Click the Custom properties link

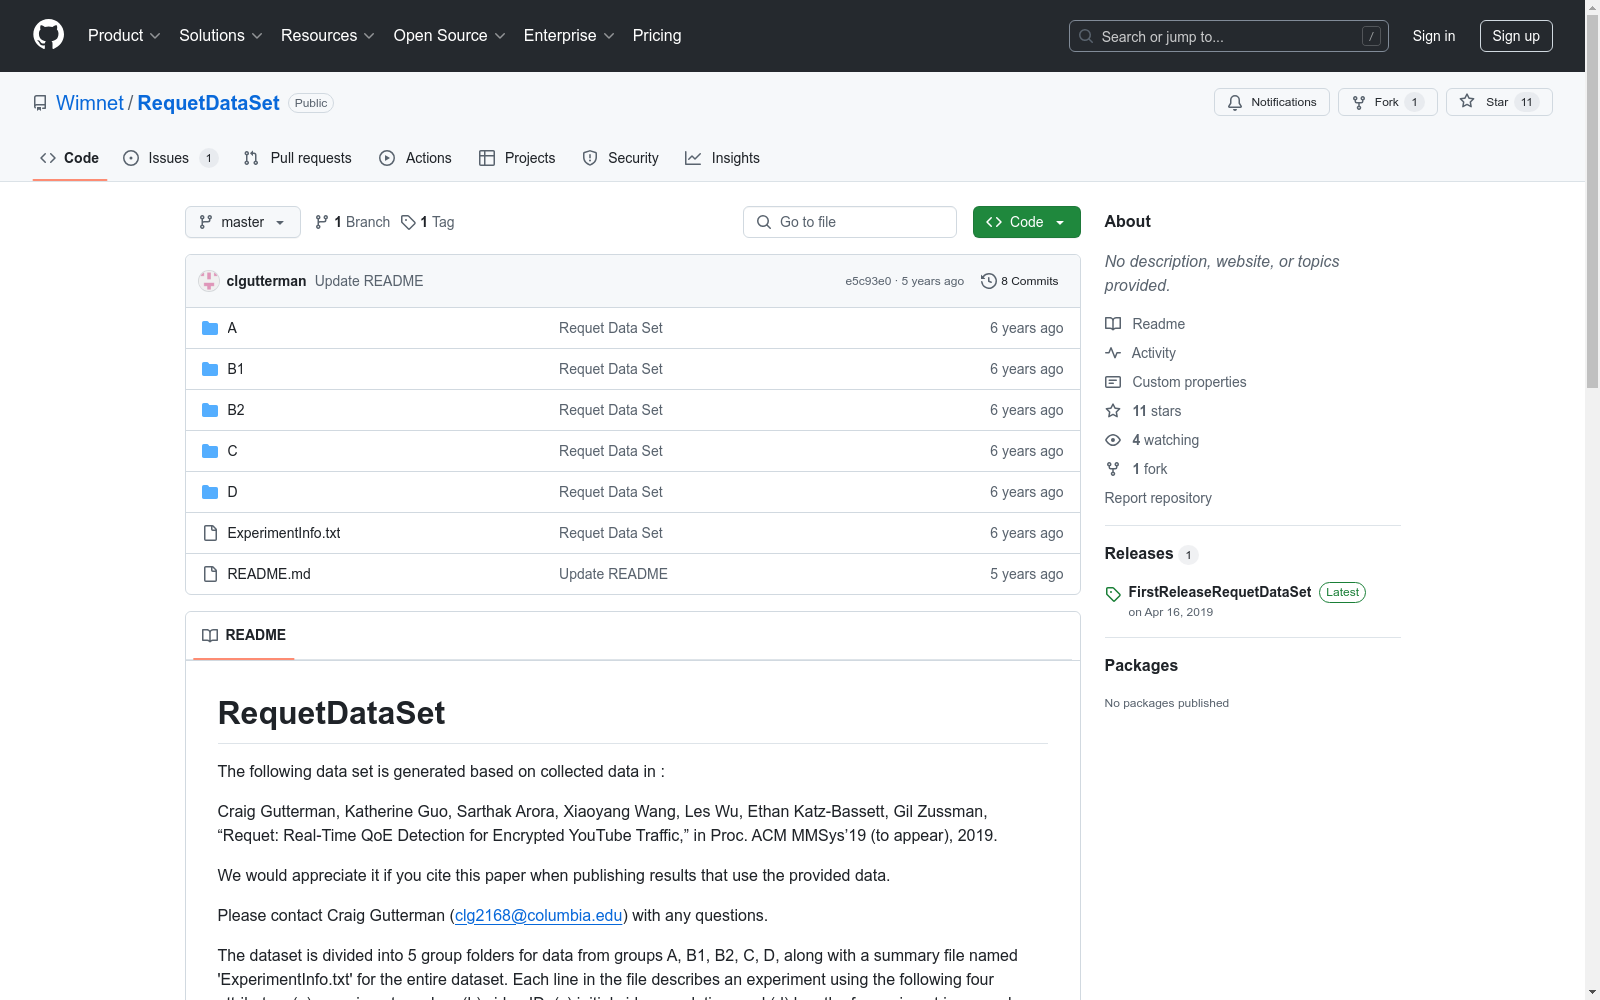click(x=1189, y=382)
